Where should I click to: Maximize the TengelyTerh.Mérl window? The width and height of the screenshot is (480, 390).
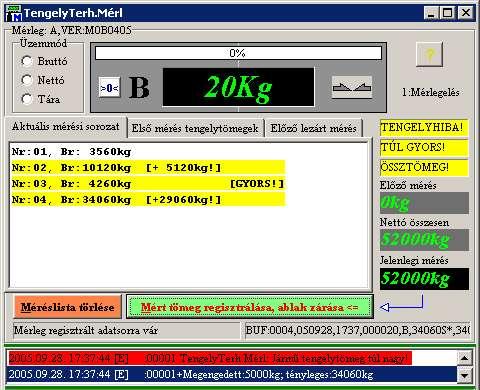[x=447, y=13]
